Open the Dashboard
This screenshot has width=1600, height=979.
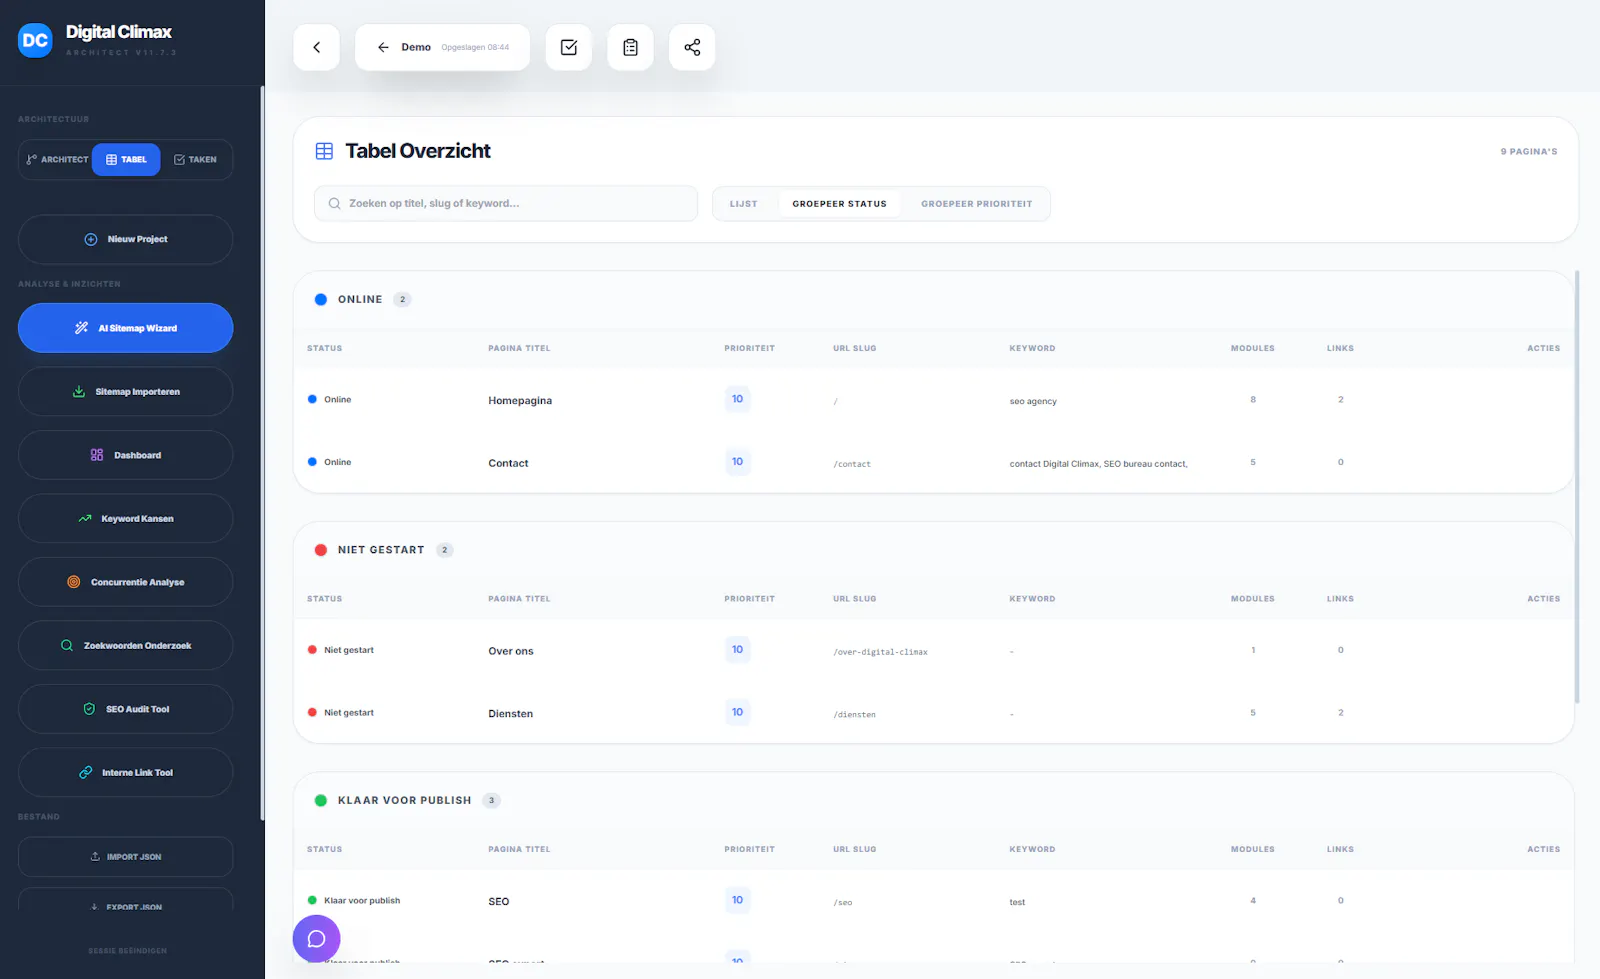click(126, 455)
